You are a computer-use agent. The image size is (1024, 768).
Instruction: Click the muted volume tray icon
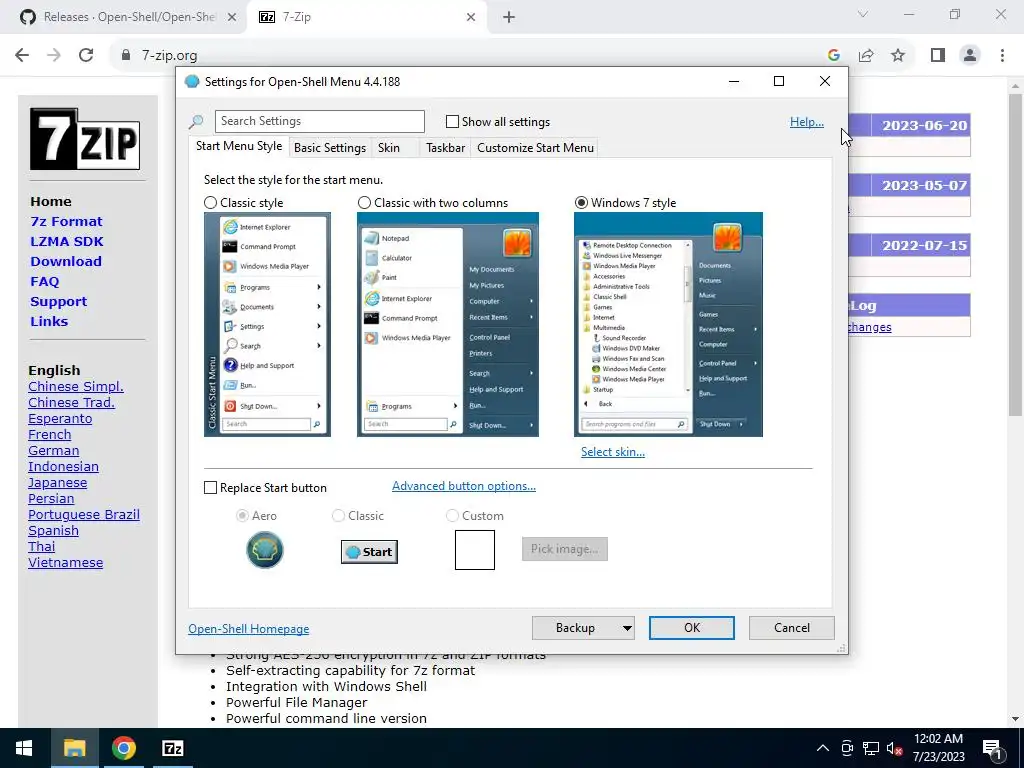click(x=894, y=748)
